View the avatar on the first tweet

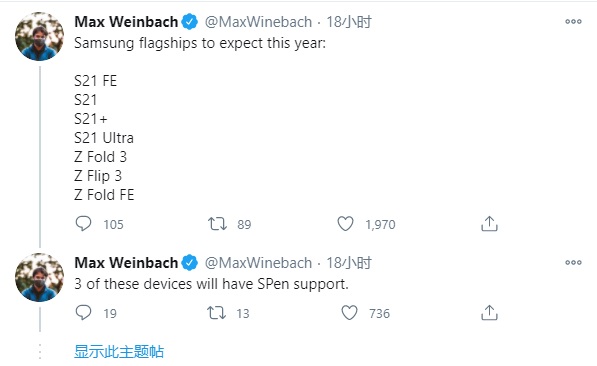(39, 36)
